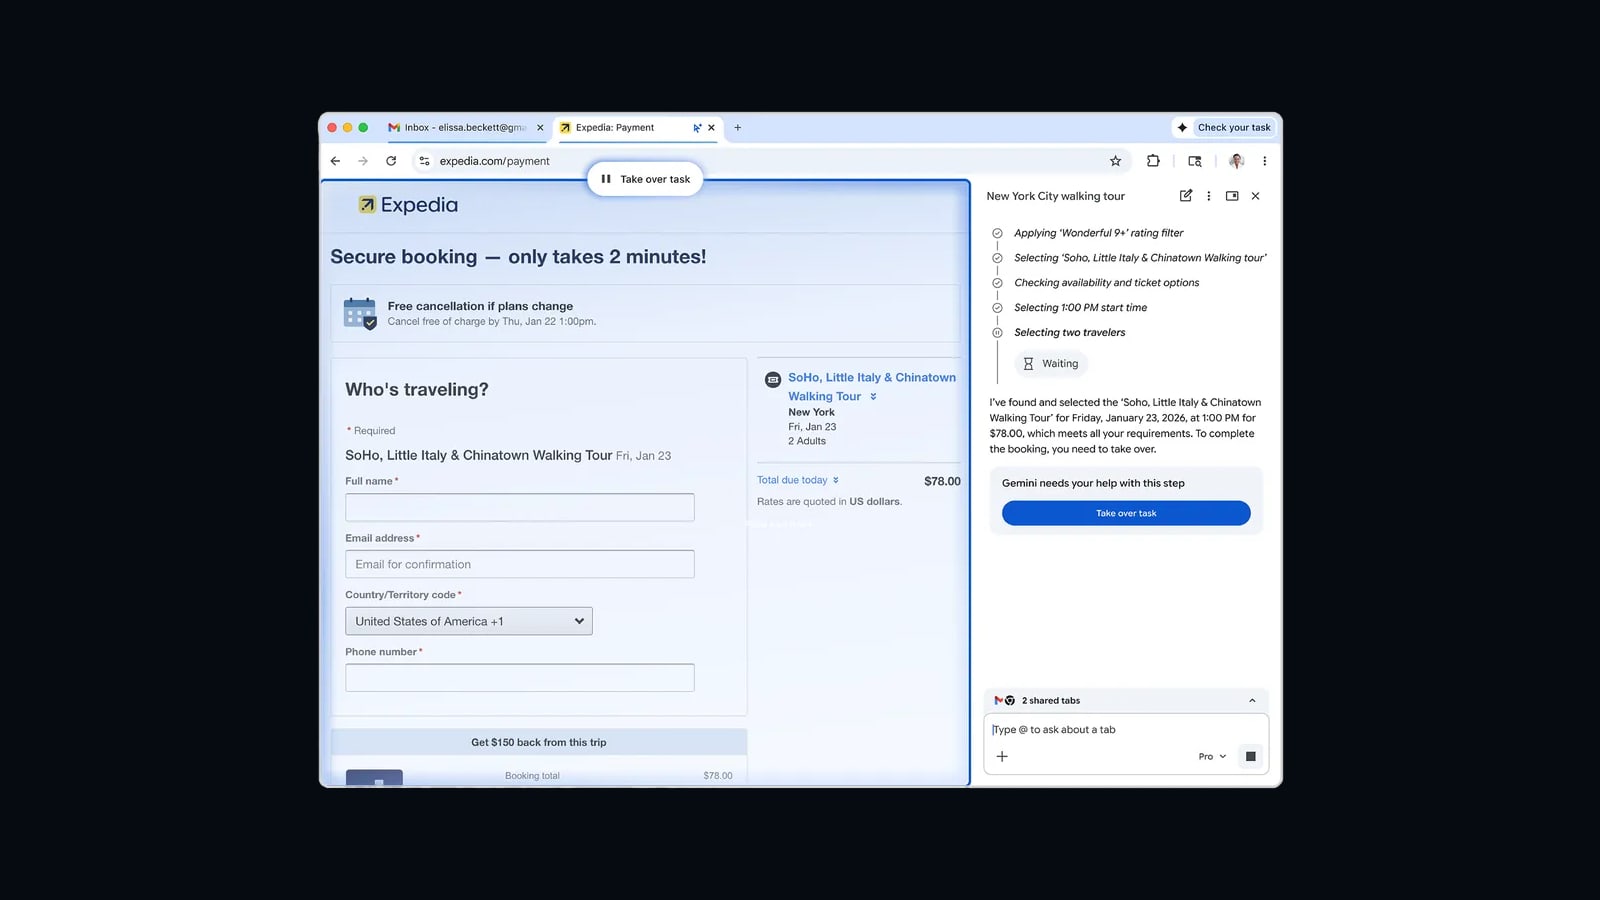This screenshot has height=900, width=1600.
Task: Click the hourglass Waiting indicator
Action: coord(1051,363)
